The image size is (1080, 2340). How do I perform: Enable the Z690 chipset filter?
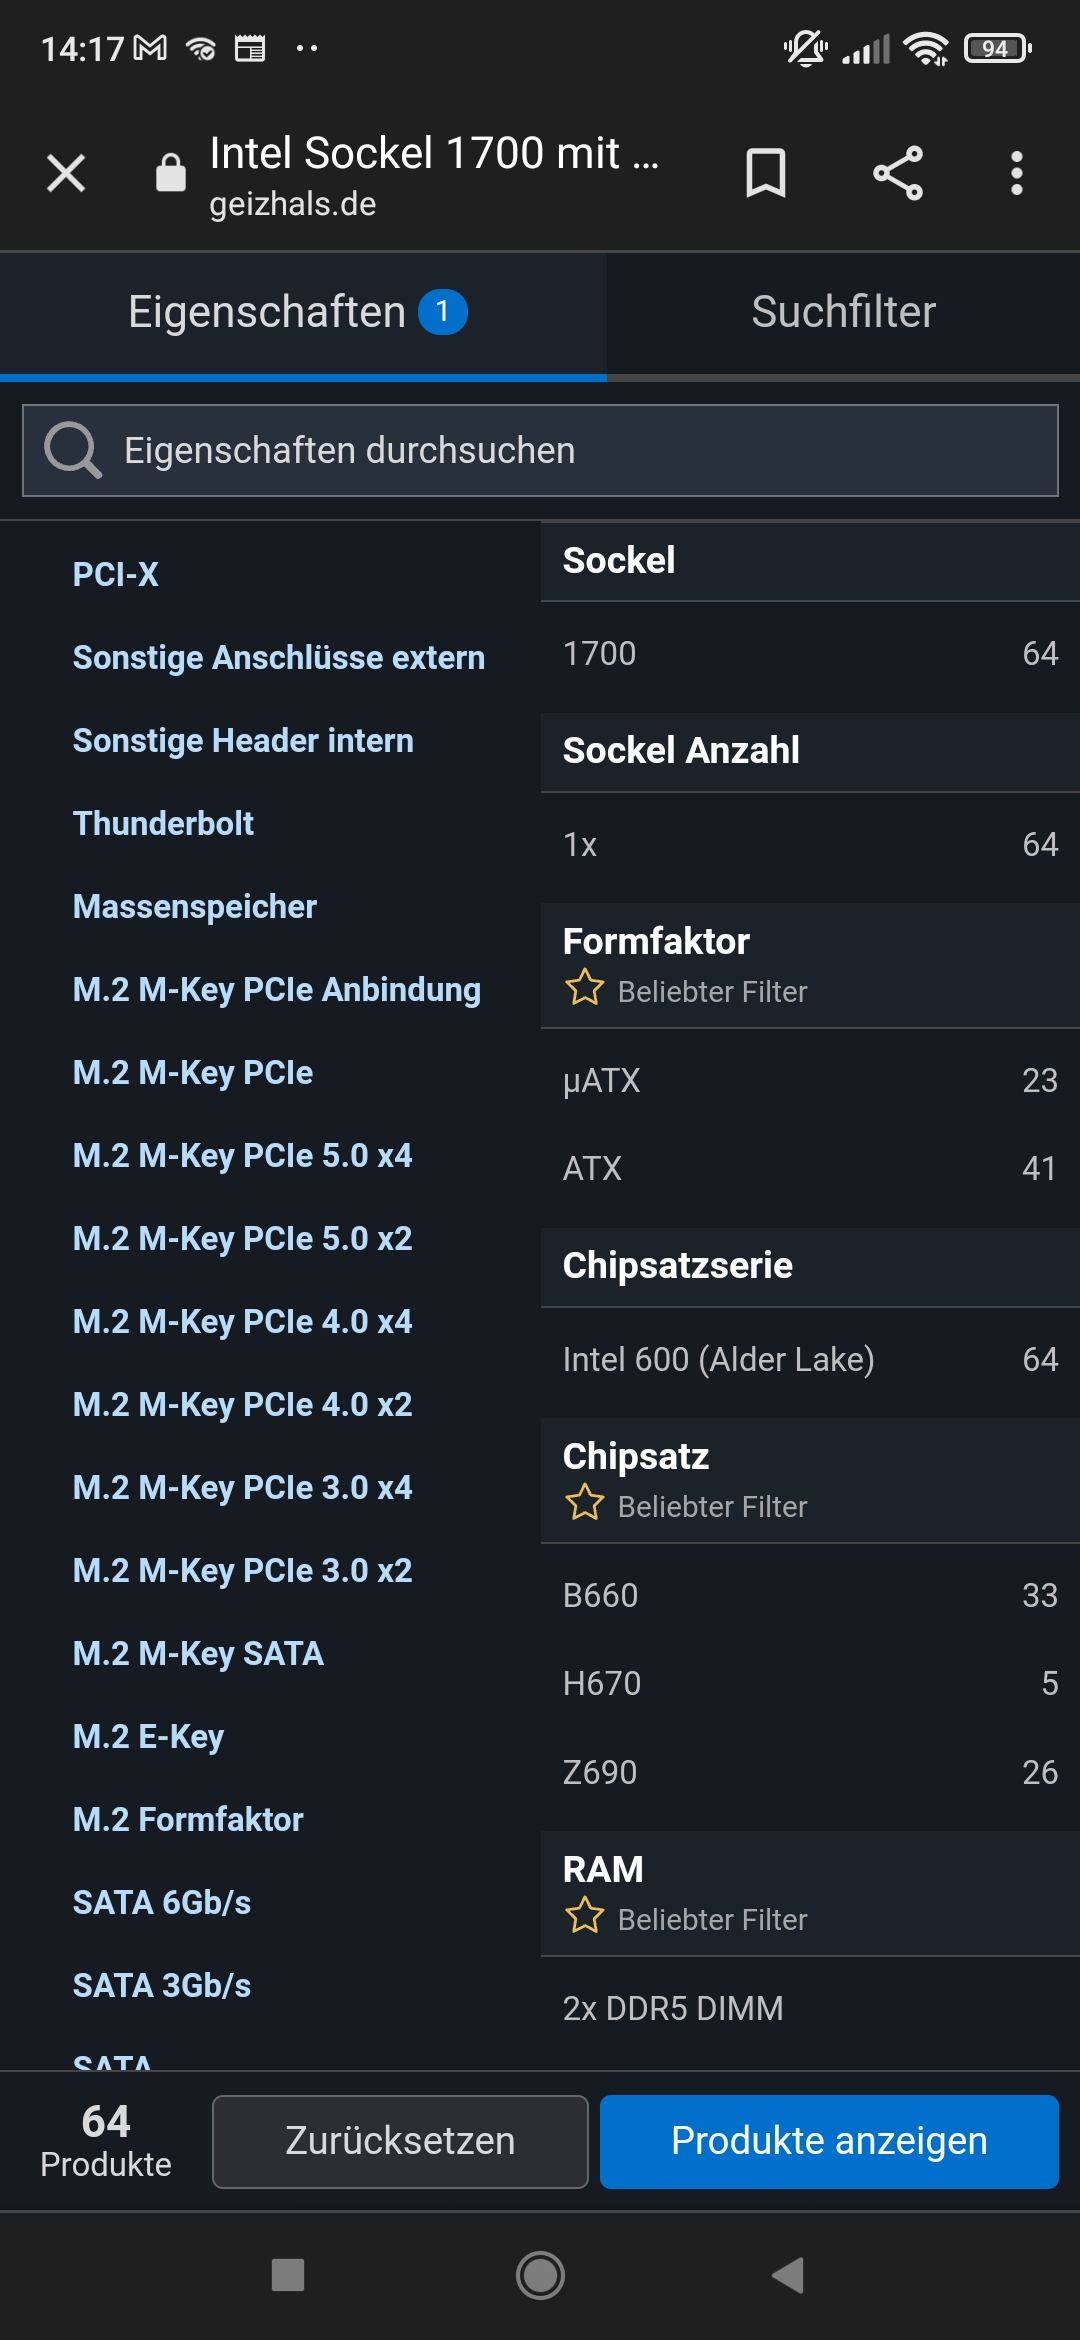(x=810, y=1773)
